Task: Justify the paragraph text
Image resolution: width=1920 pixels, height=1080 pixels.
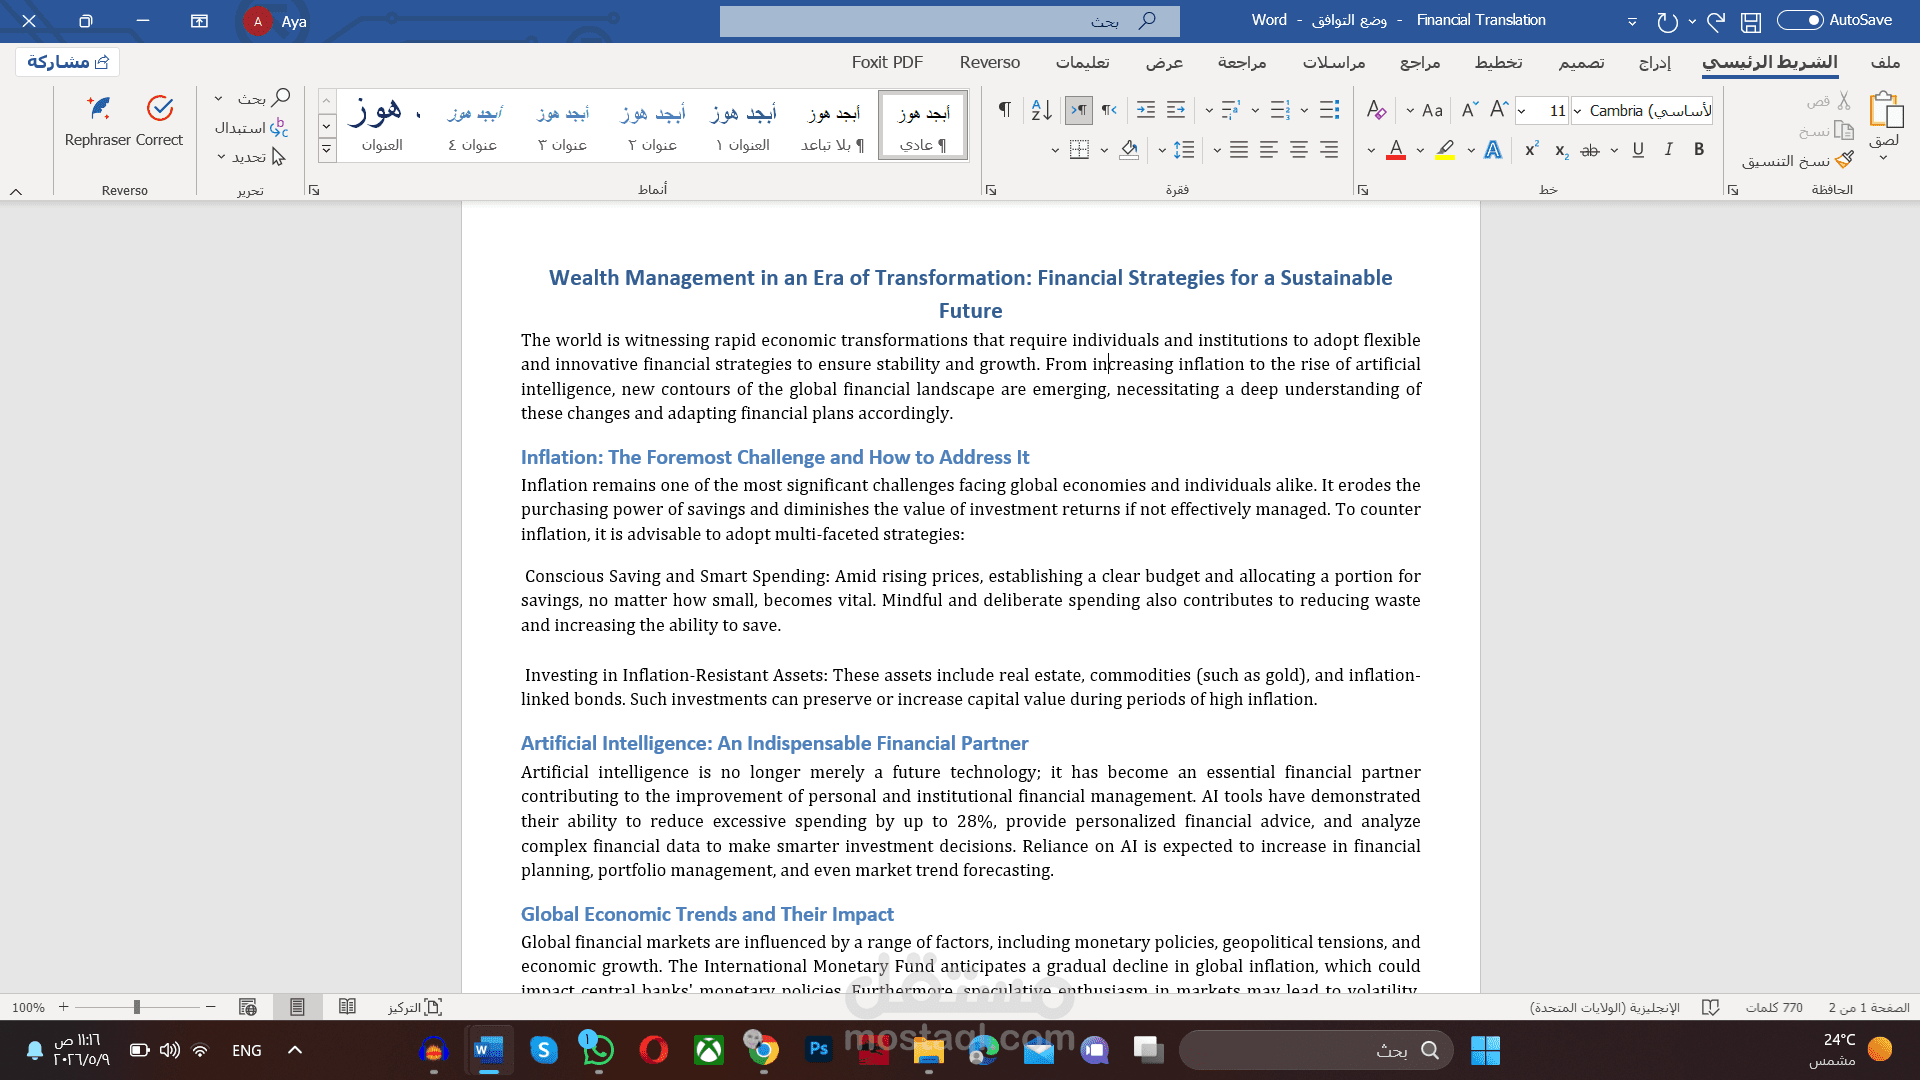Action: (1239, 150)
